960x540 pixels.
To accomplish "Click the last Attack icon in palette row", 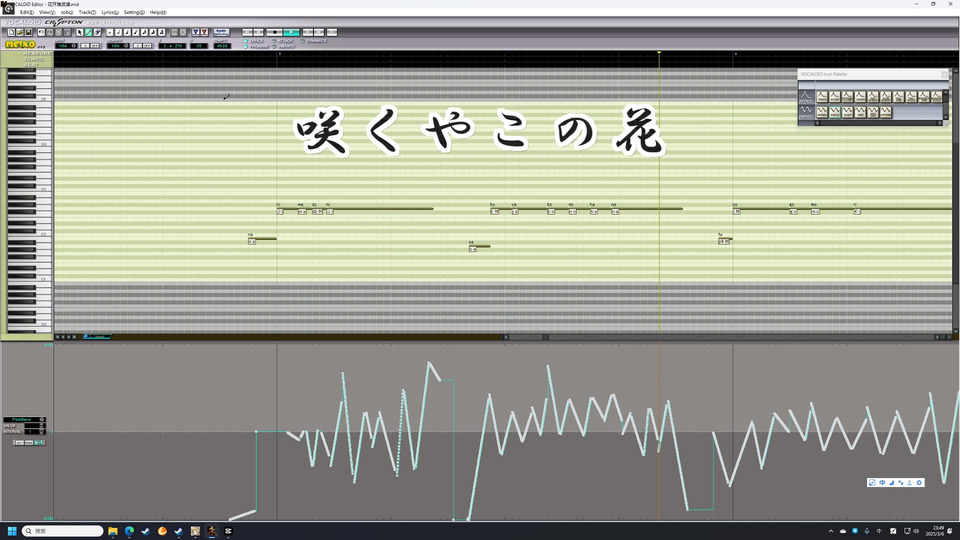I will tap(937, 97).
